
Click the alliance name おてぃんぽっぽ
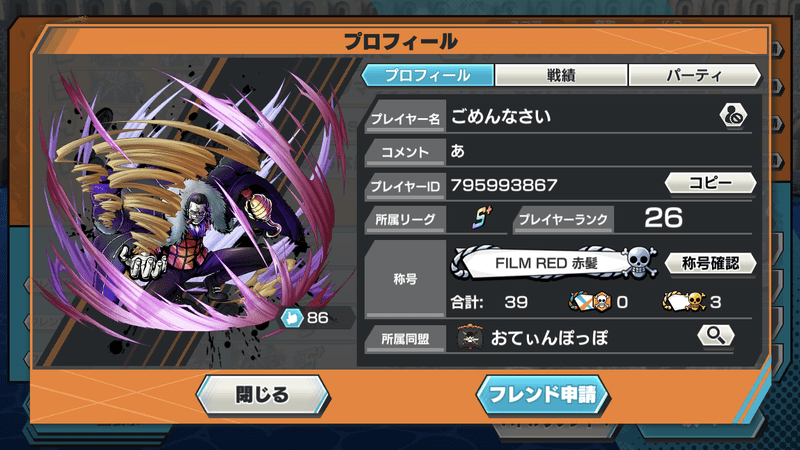coord(549,338)
